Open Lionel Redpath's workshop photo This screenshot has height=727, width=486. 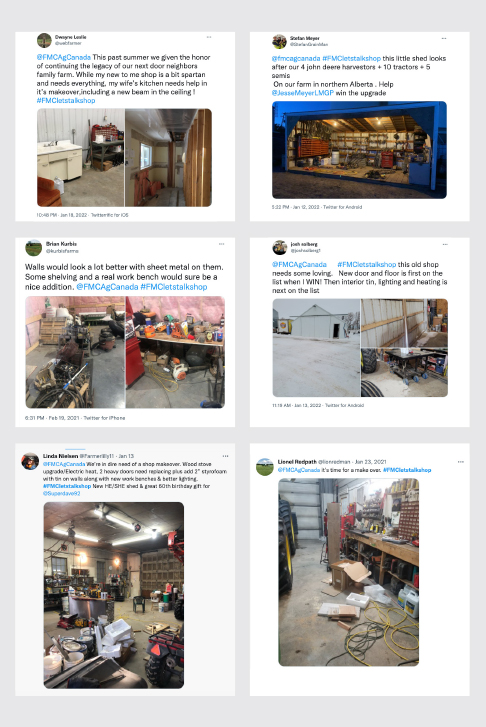349,572
